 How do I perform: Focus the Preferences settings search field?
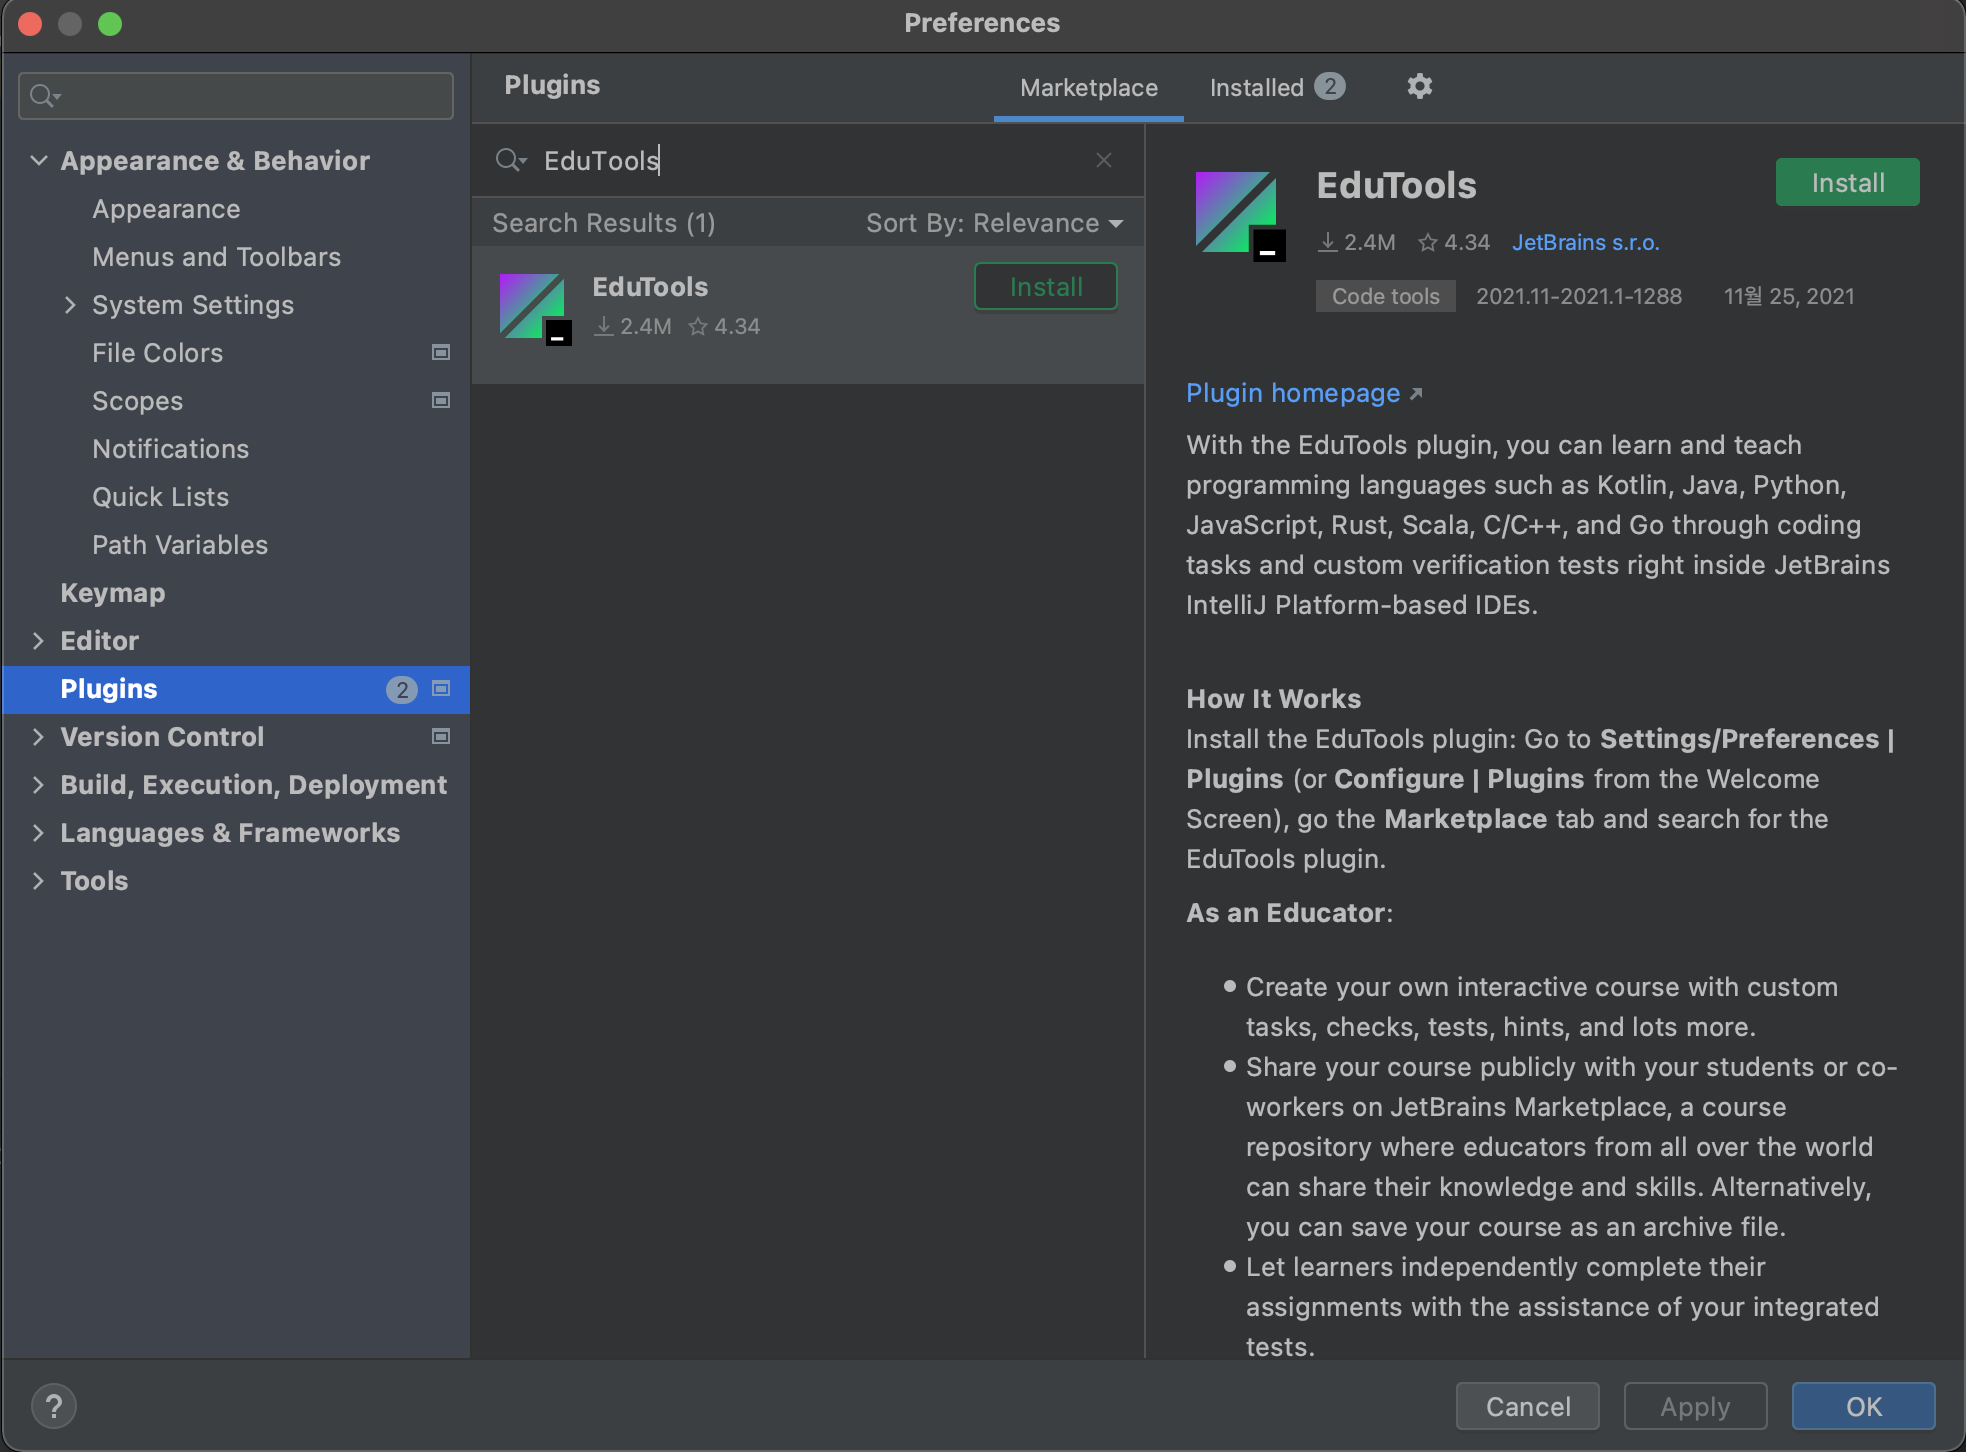250,96
